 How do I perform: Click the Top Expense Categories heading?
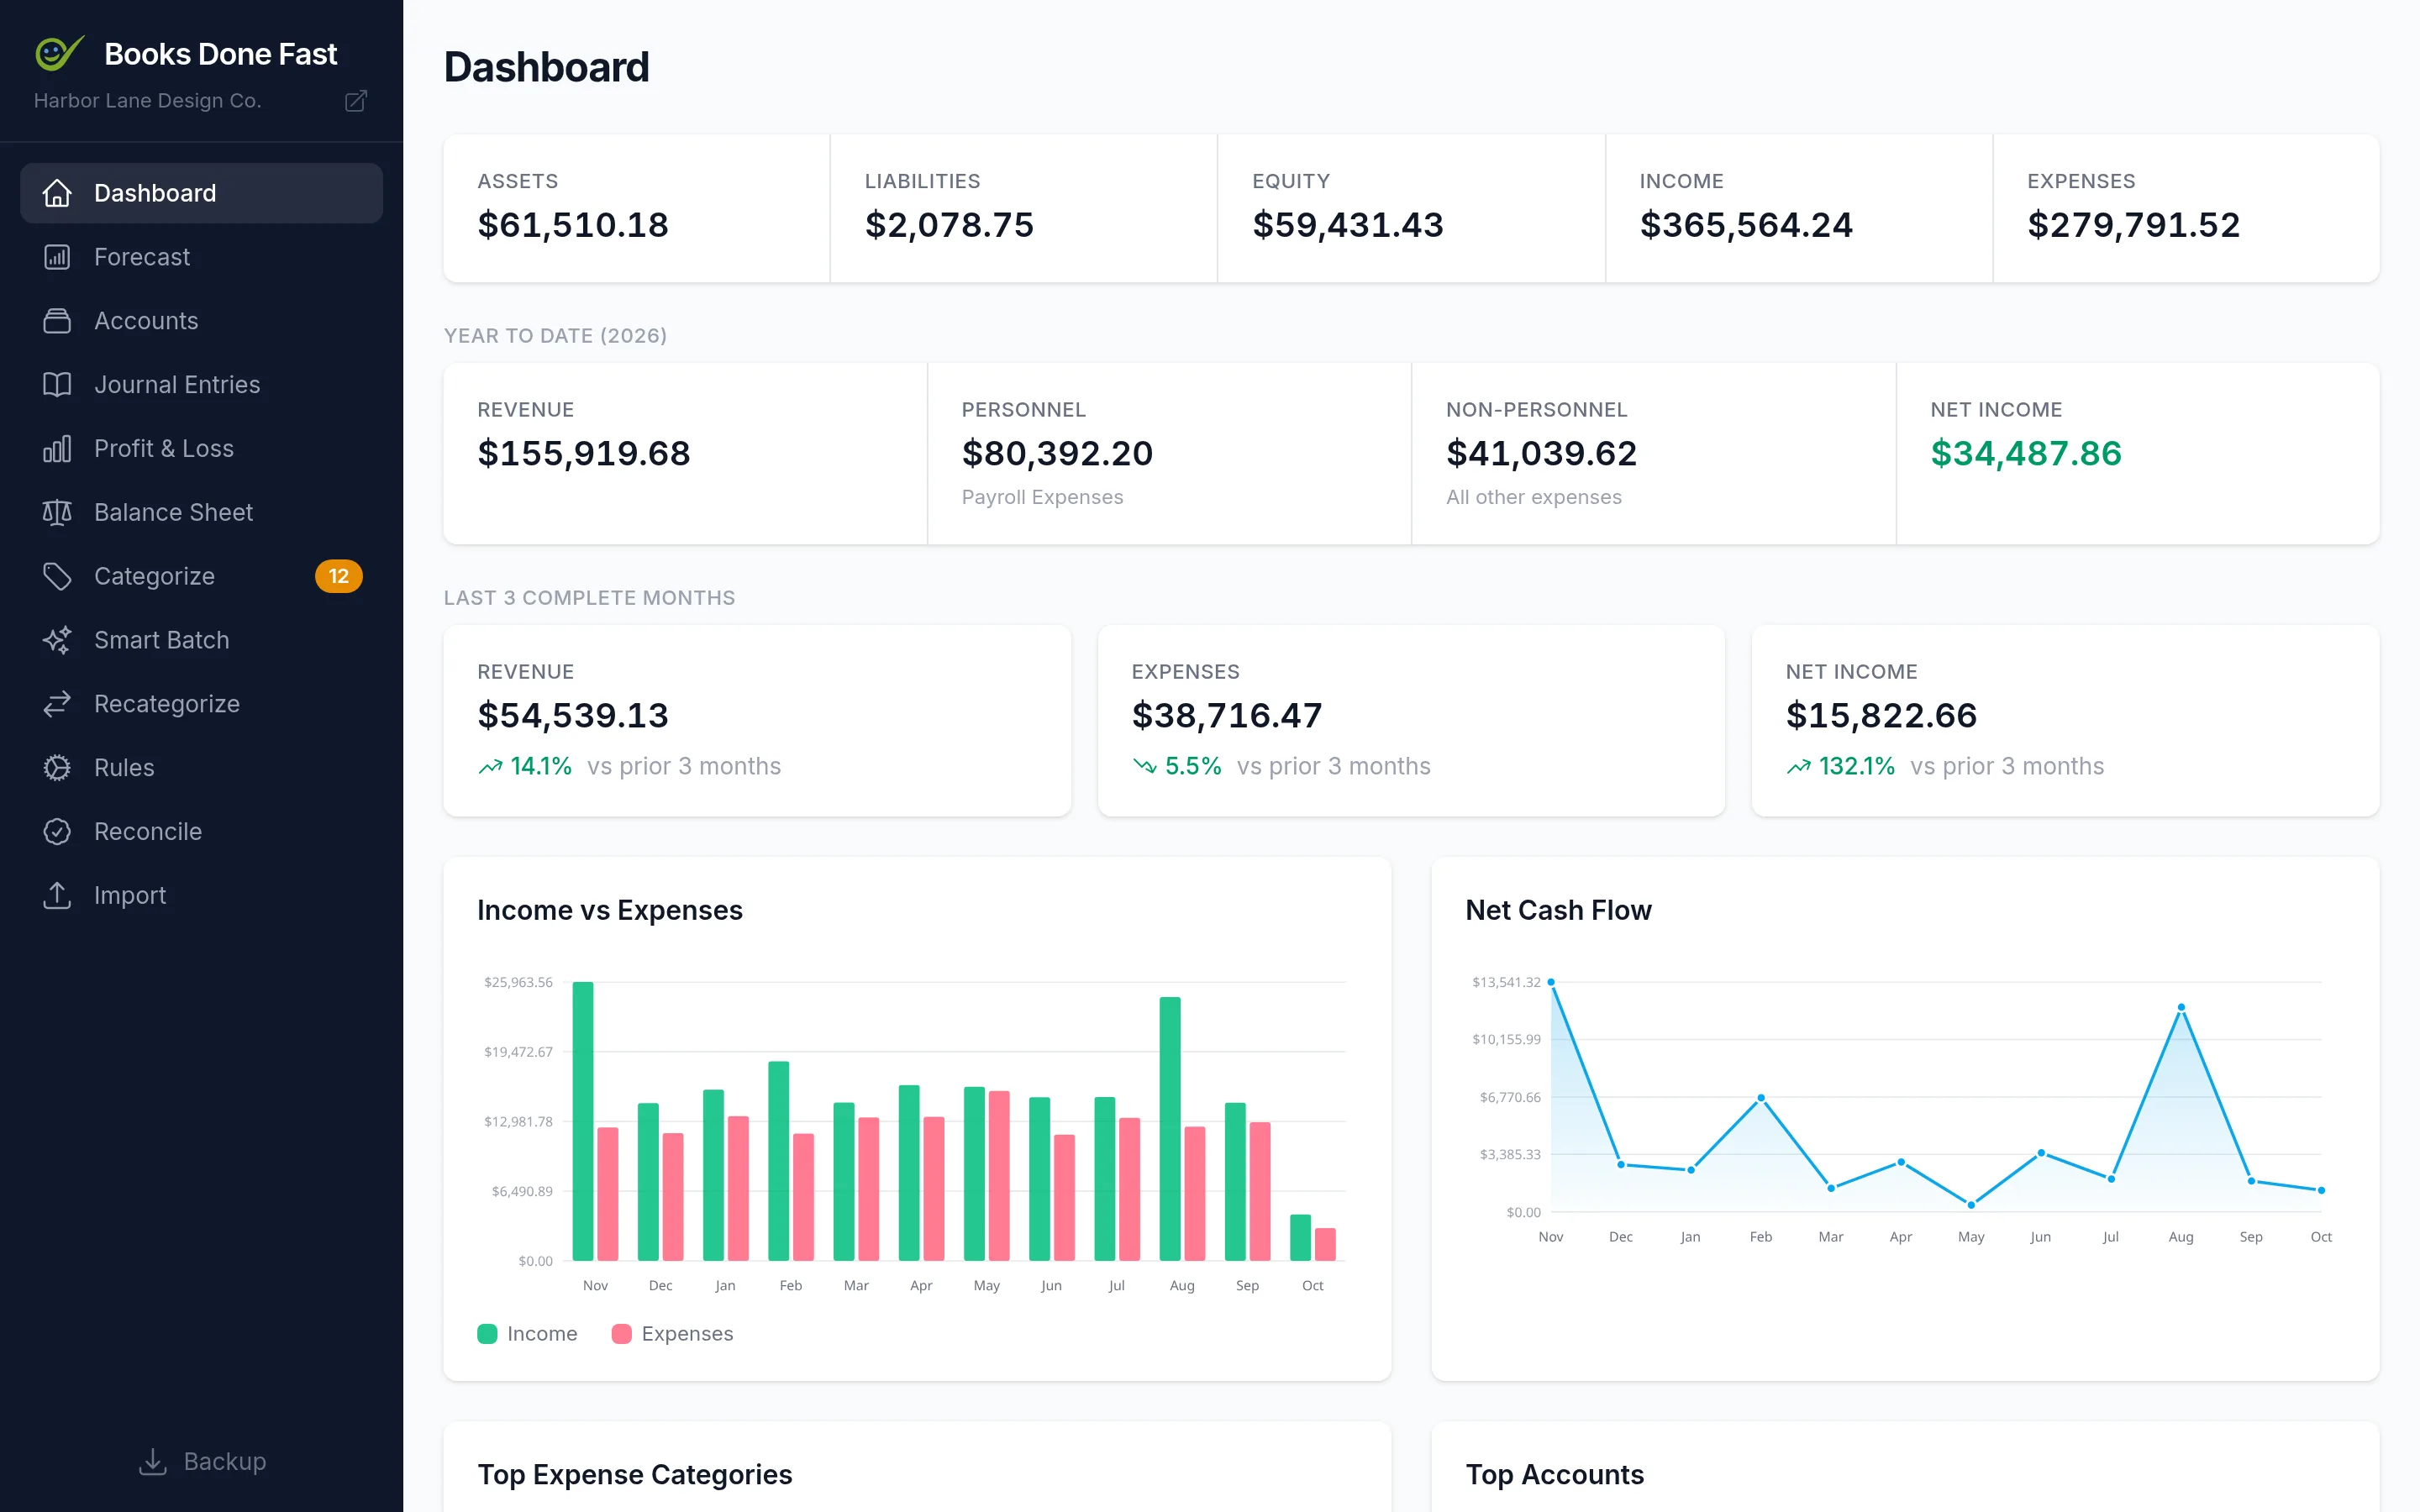pos(635,1475)
